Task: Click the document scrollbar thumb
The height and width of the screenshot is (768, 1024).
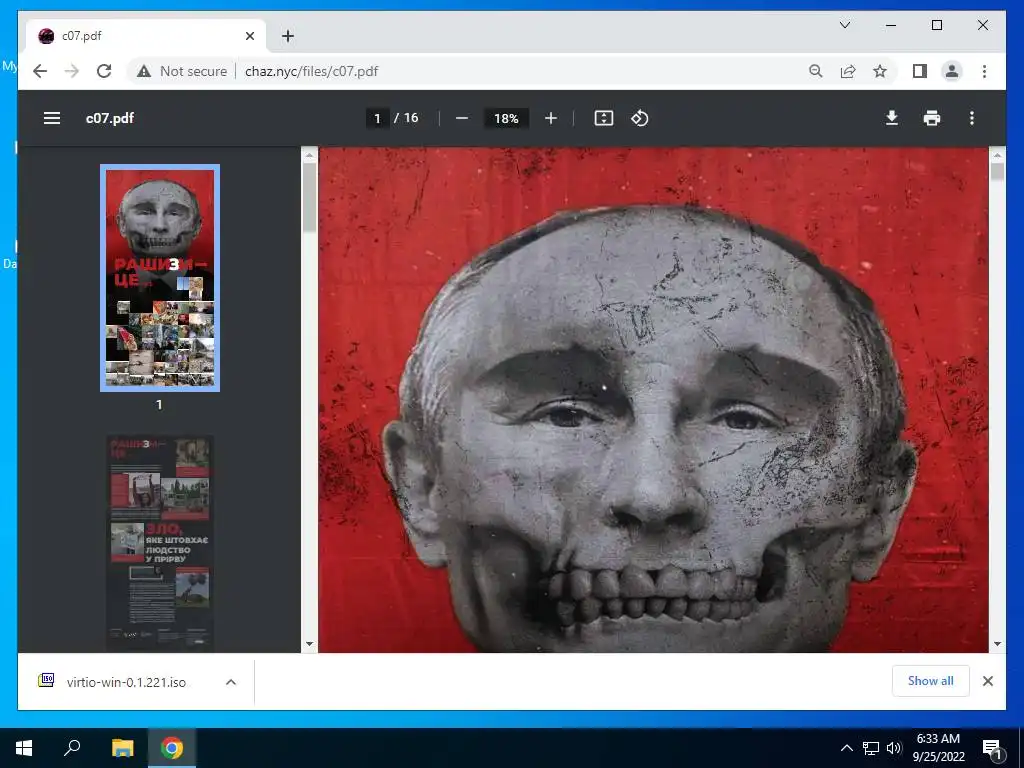Action: 997,172
